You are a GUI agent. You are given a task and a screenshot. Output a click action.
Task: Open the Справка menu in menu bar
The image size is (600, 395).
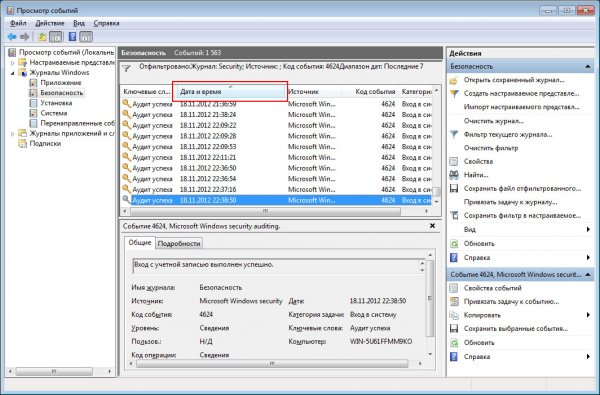[x=106, y=23]
